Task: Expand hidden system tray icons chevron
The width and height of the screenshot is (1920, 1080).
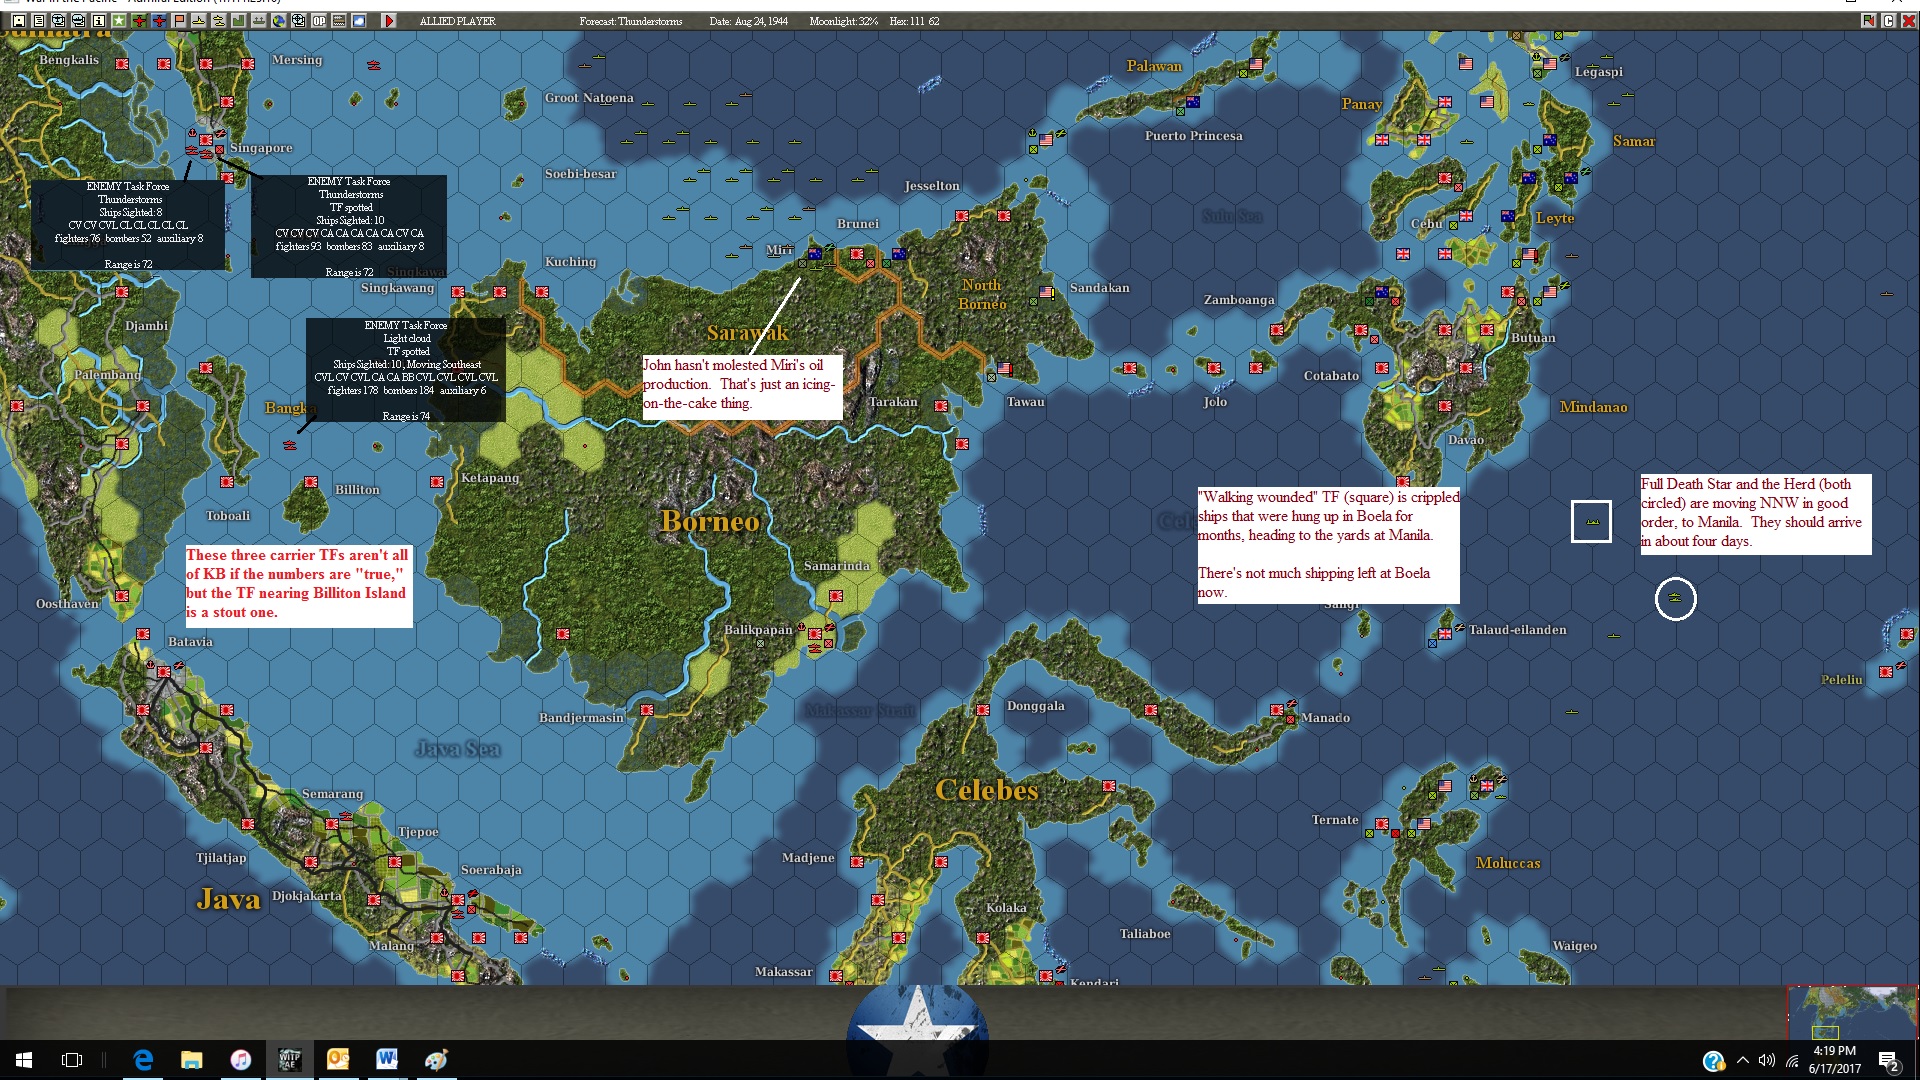Action: (x=1743, y=1060)
